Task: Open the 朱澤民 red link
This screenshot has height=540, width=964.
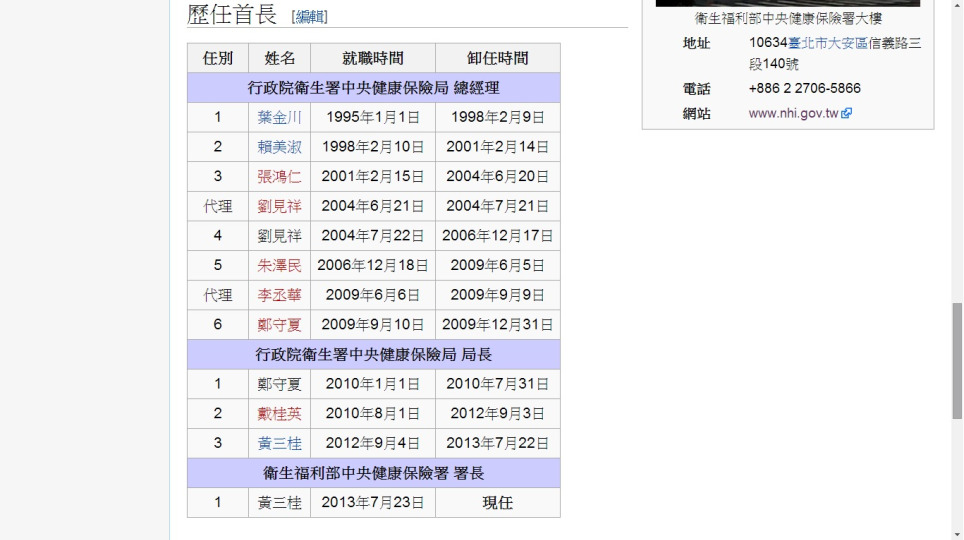Action: [279, 266]
